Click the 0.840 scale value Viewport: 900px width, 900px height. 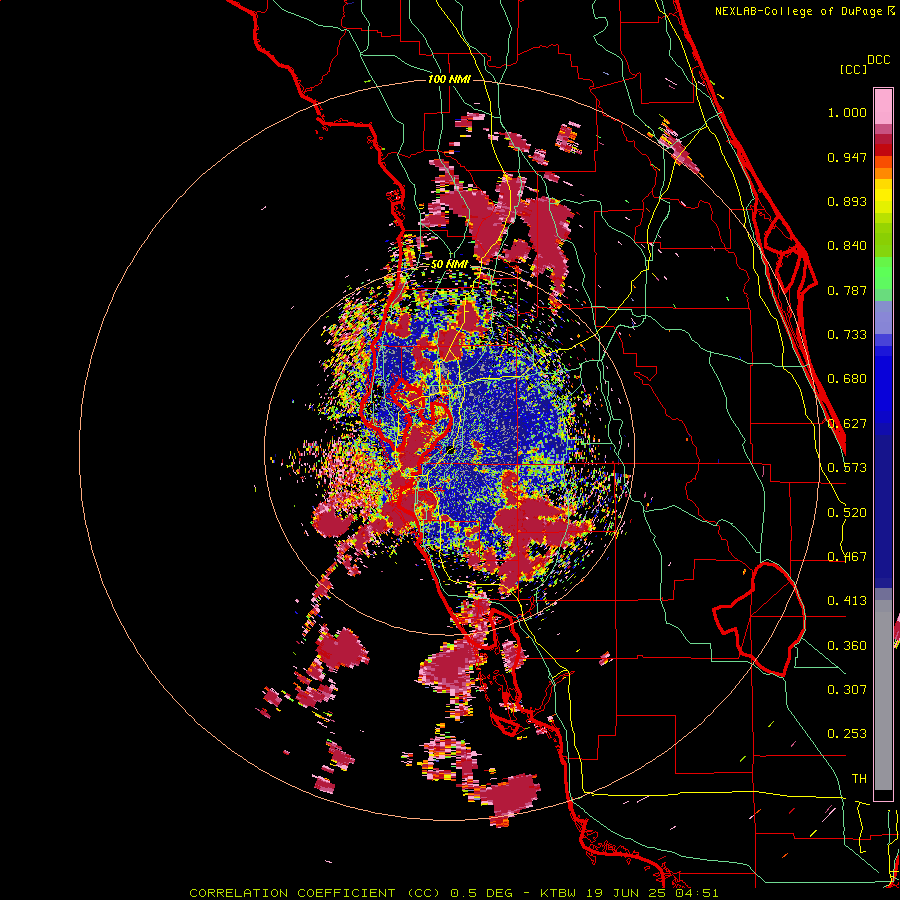click(x=847, y=246)
